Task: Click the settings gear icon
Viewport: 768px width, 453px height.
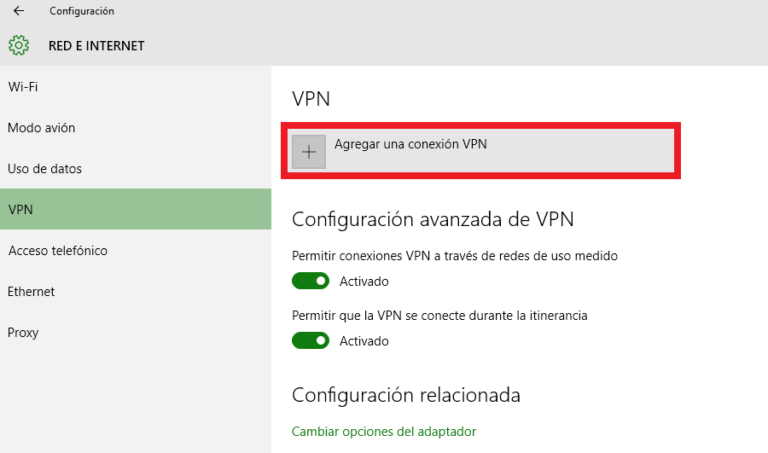Action: click(x=18, y=45)
